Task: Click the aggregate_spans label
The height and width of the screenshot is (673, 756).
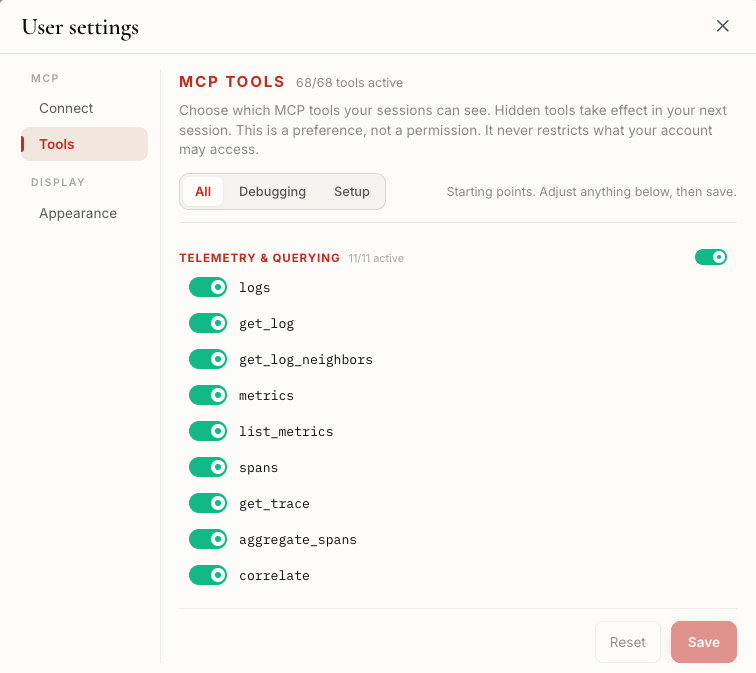Action: pos(298,540)
